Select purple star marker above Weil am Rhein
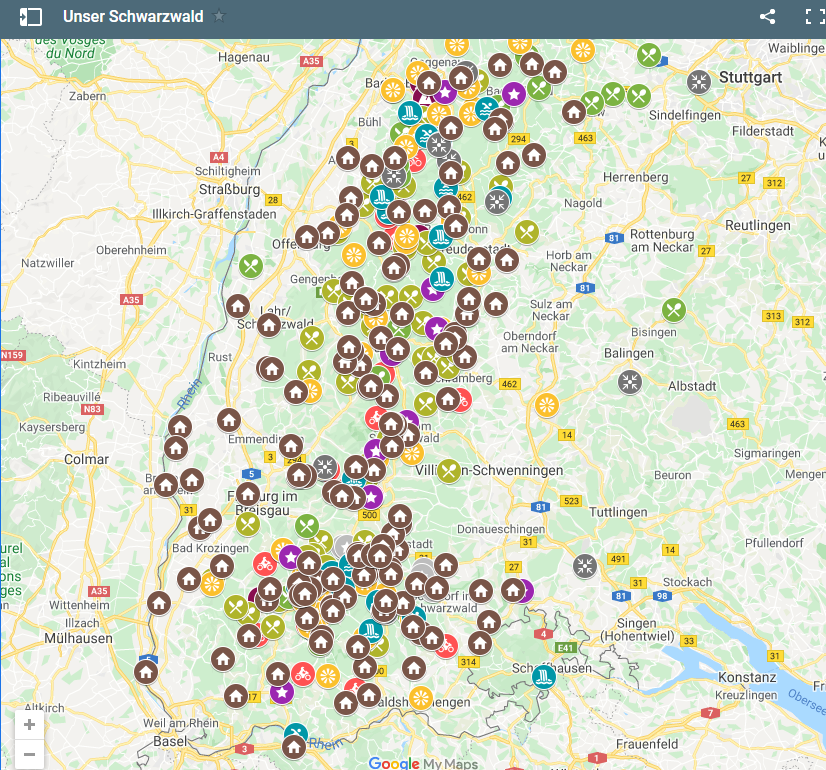This screenshot has width=826, height=770. [282, 692]
